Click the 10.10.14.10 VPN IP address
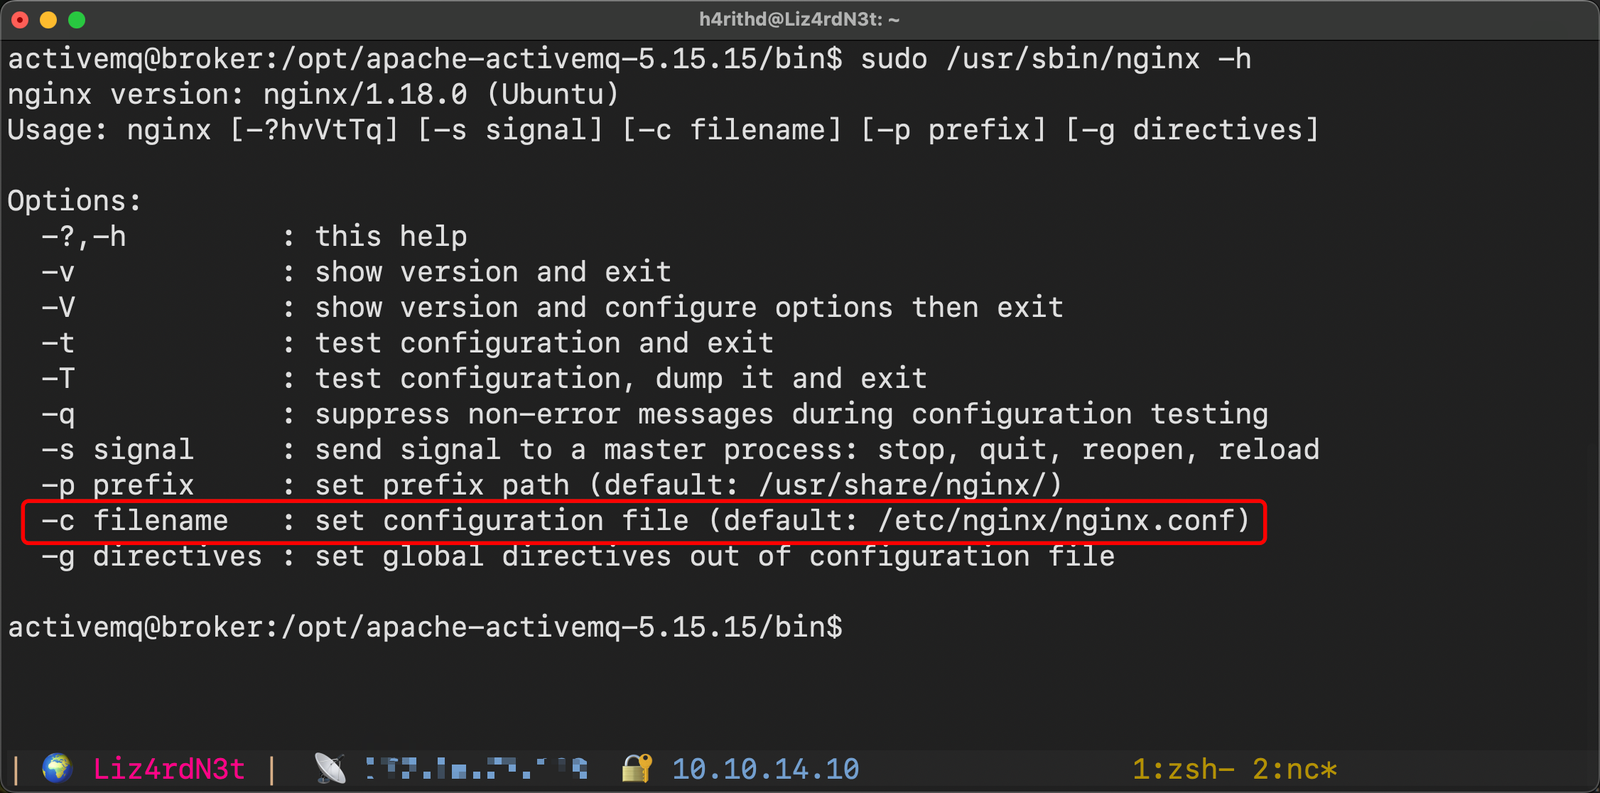This screenshot has height=793, width=1600. [x=765, y=769]
